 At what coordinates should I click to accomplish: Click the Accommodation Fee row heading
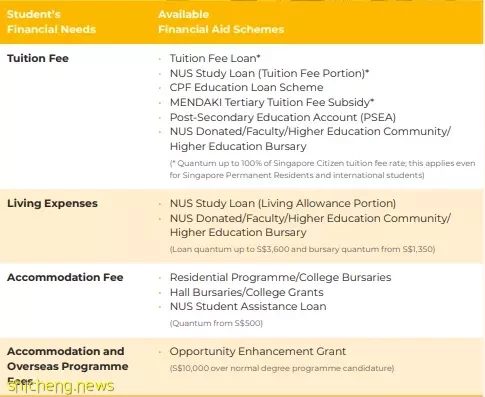click(65, 277)
